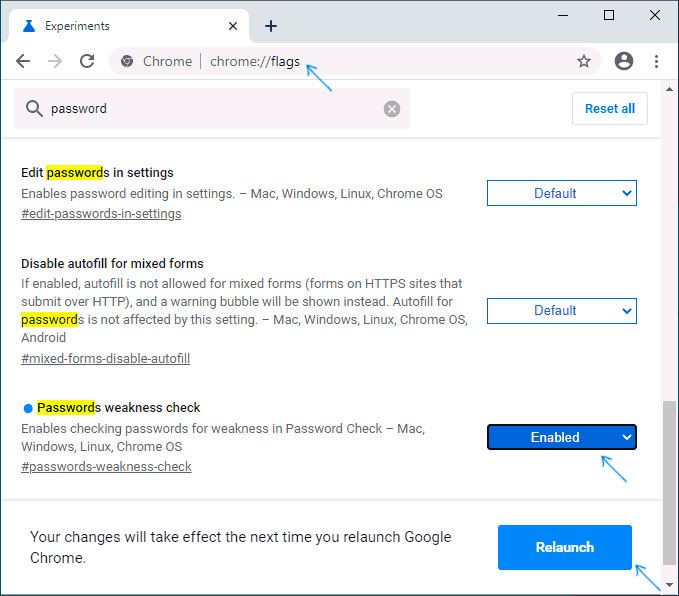Reload the page with refresh icon
The width and height of the screenshot is (679, 596).
coord(87,61)
